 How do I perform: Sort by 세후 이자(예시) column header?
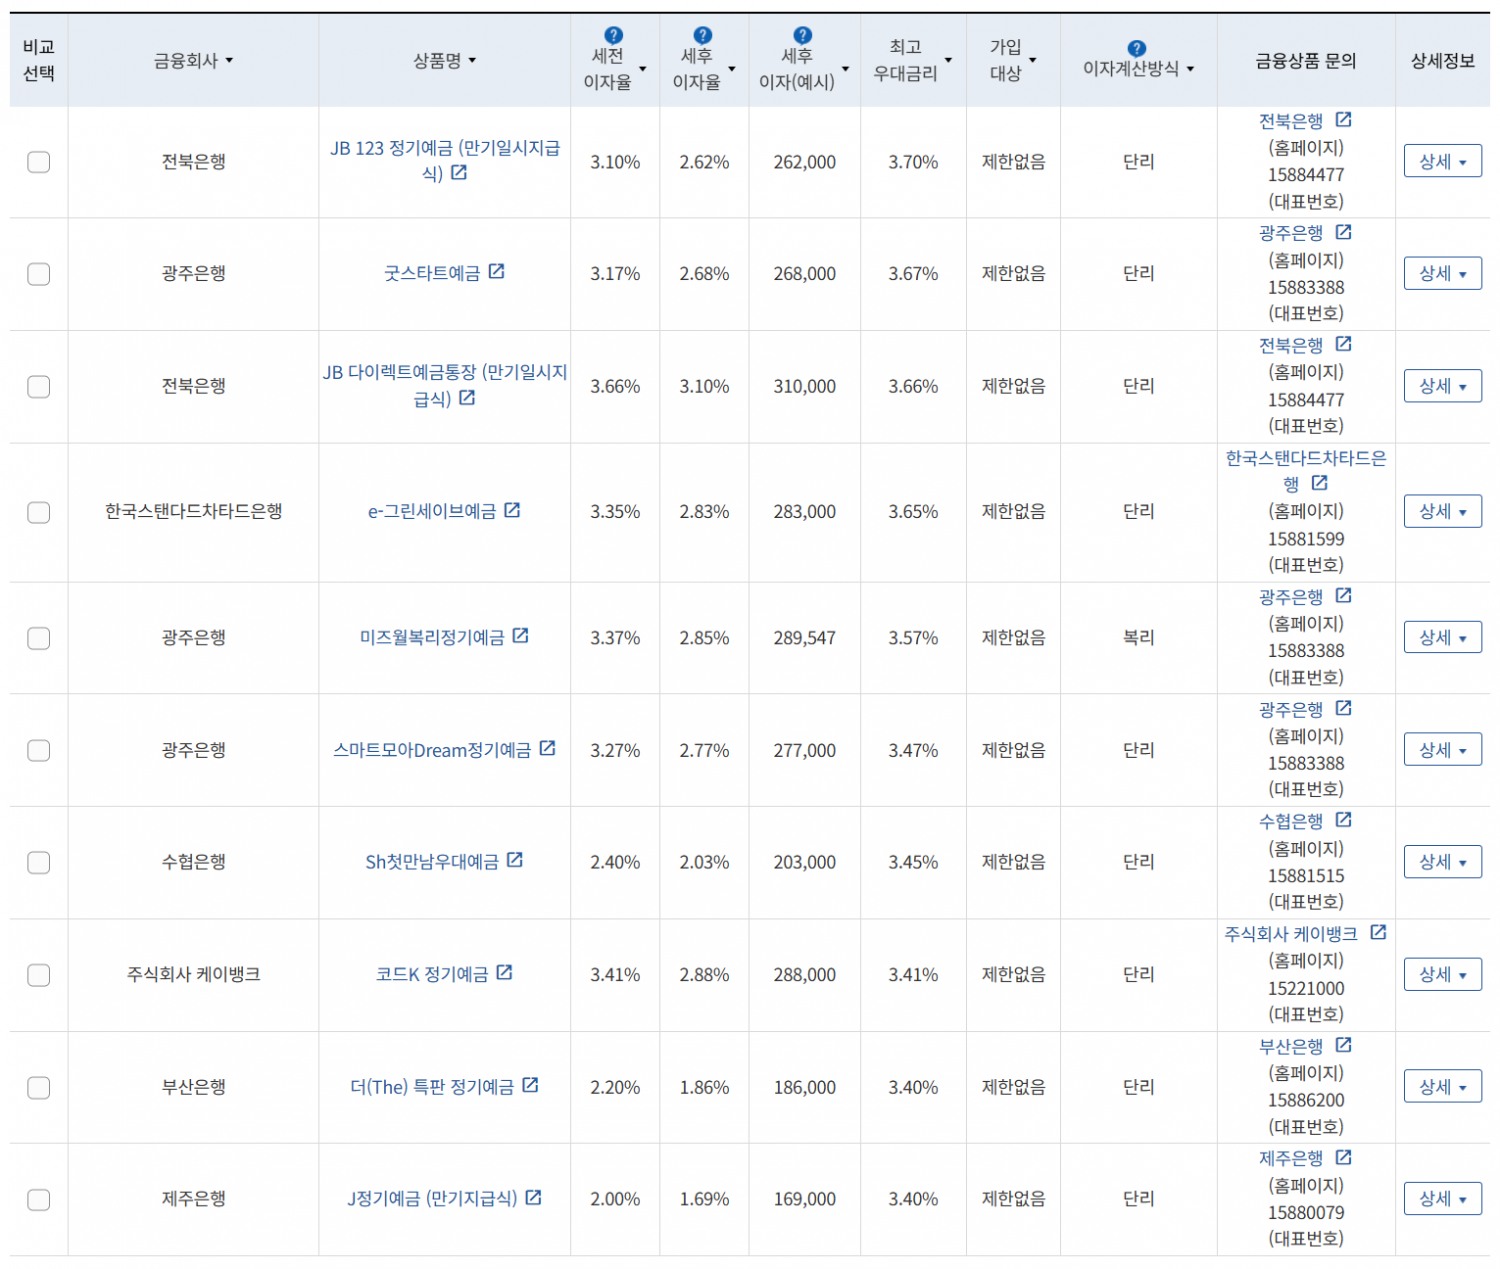pos(804,69)
